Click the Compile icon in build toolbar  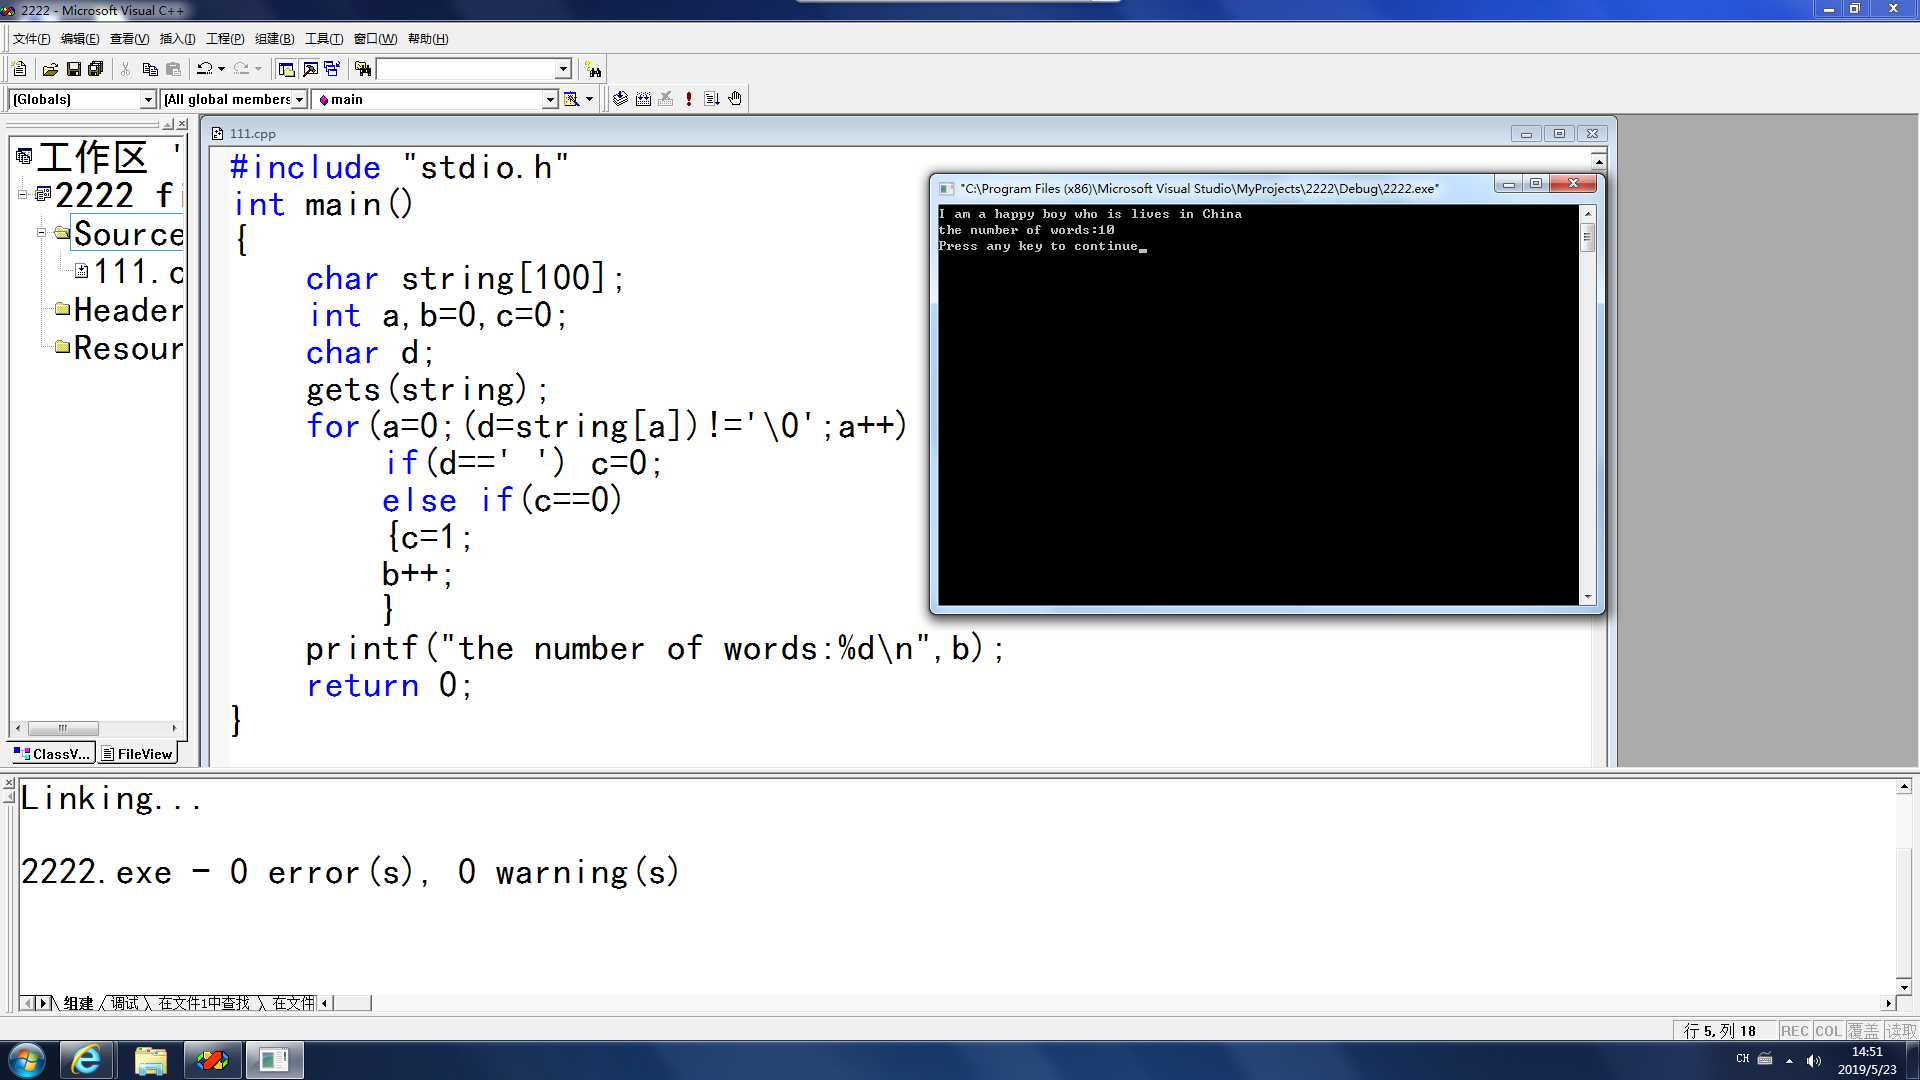[x=620, y=99]
